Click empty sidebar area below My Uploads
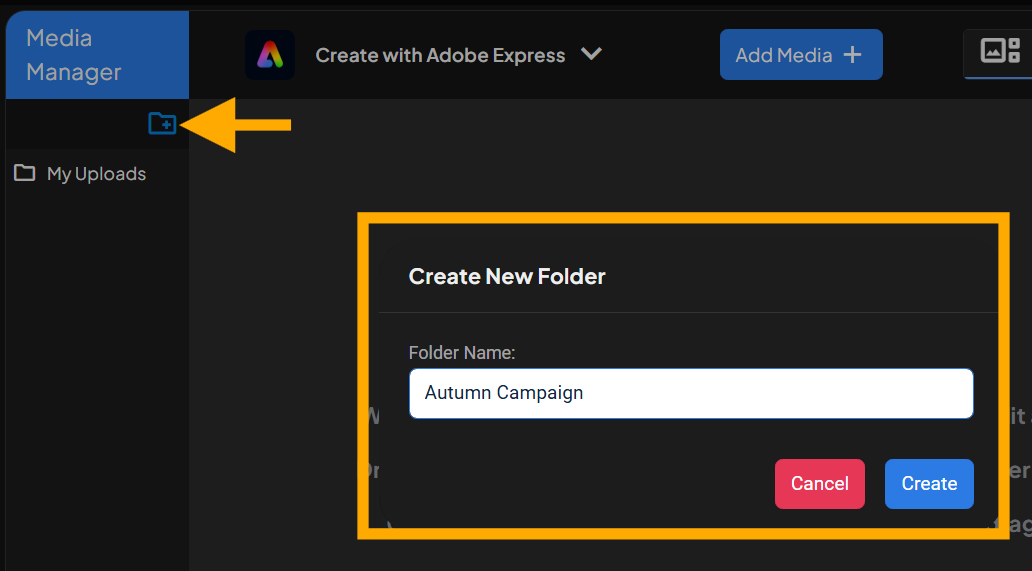The width and height of the screenshot is (1032, 571). coord(97,380)
